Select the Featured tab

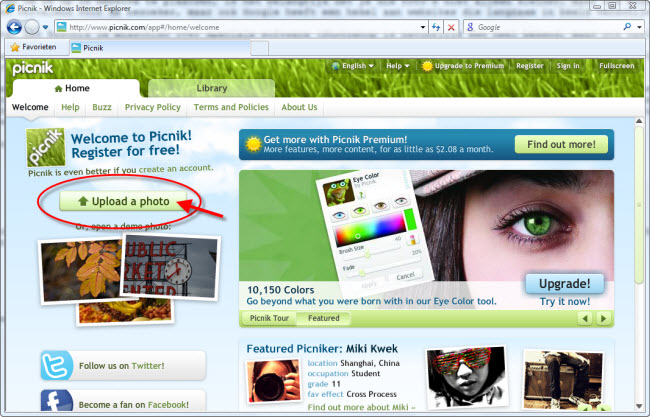323,318
